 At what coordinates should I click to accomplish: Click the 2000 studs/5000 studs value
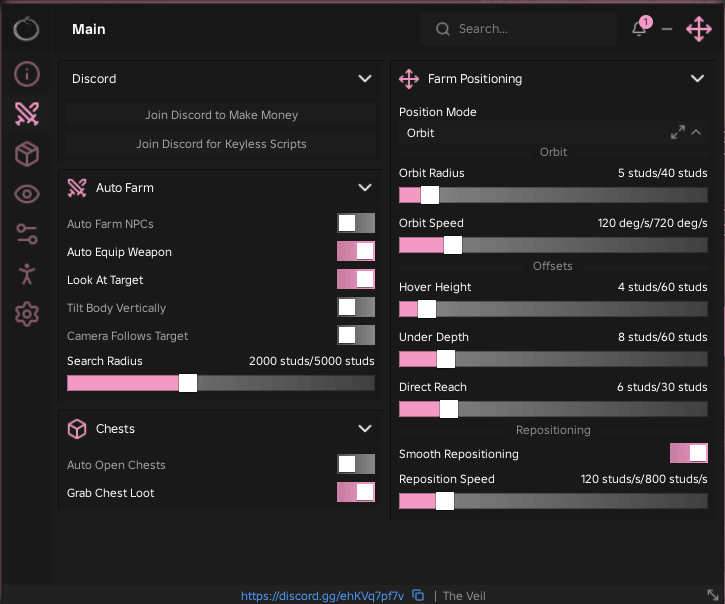point(312,361)
